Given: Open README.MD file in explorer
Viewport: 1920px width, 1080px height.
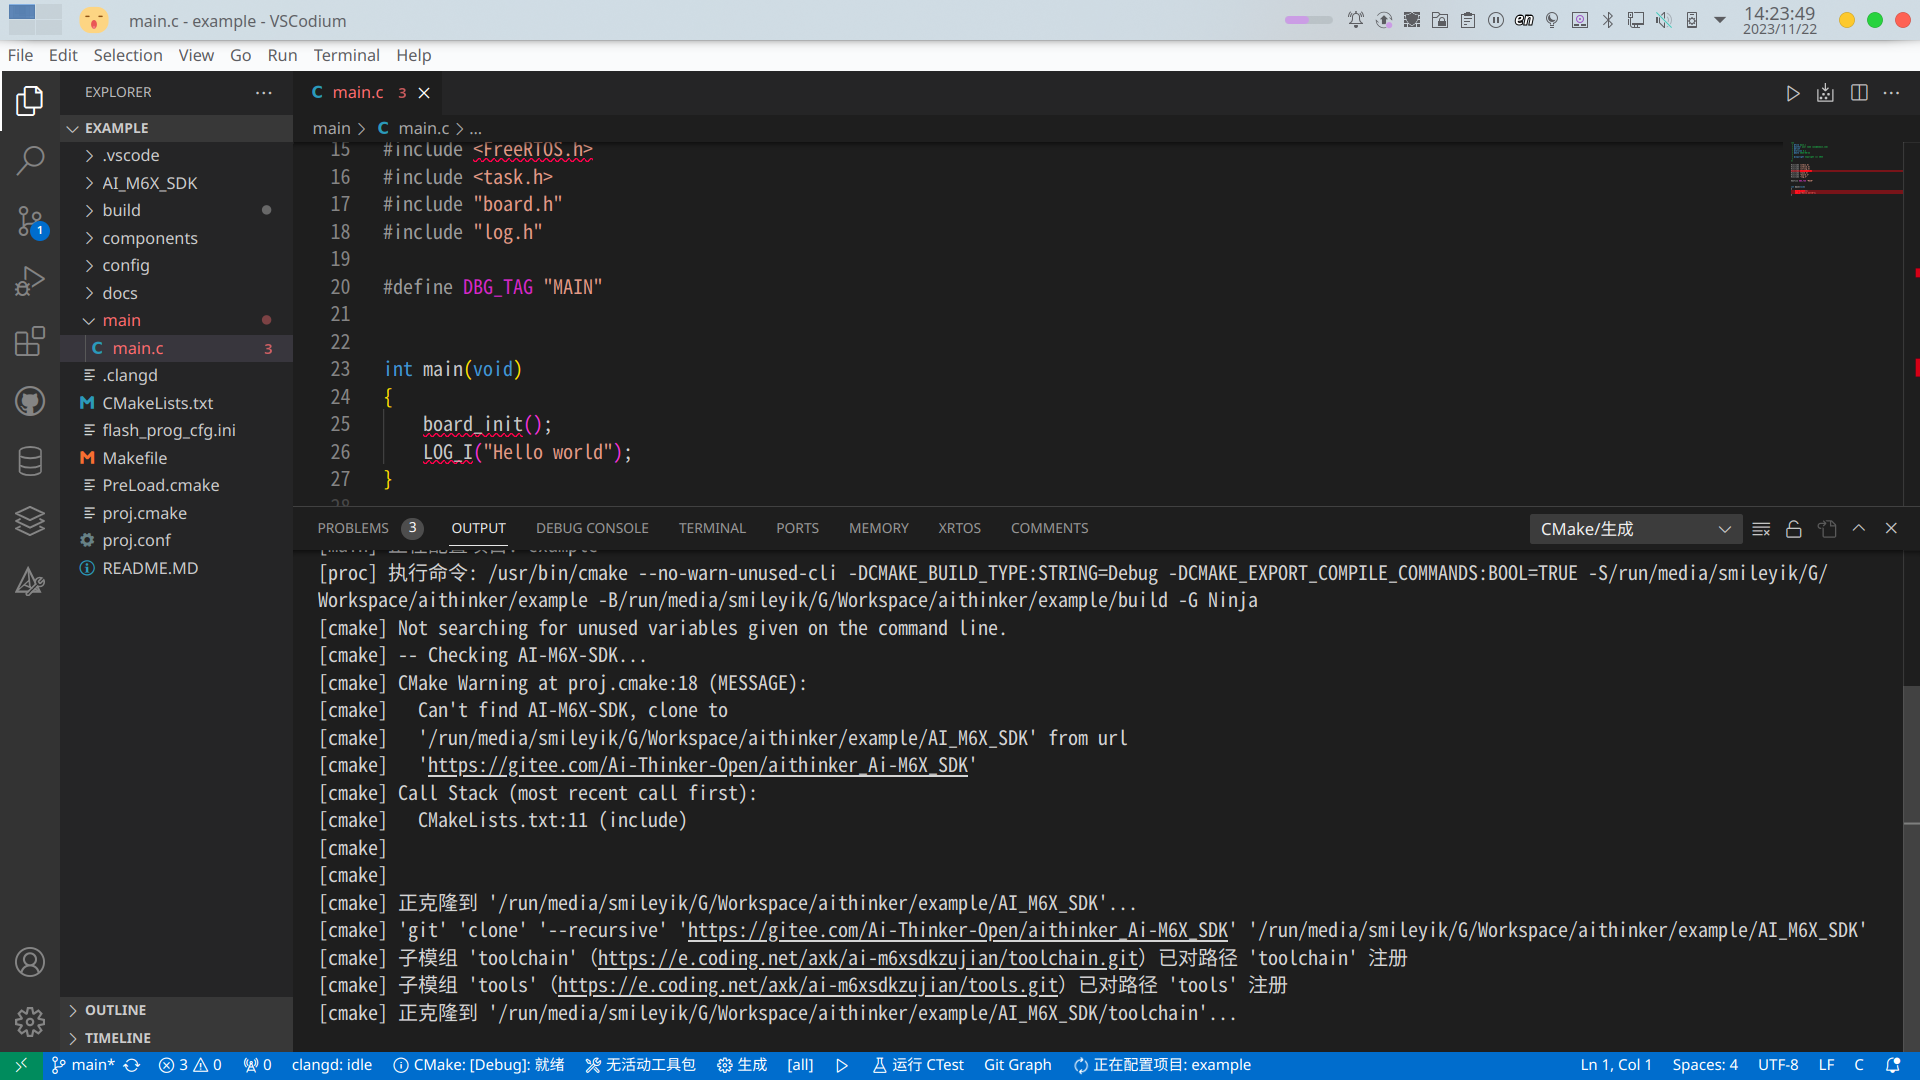Looking at the screenshot, I should pyautogui.click(x=176, y=568).
